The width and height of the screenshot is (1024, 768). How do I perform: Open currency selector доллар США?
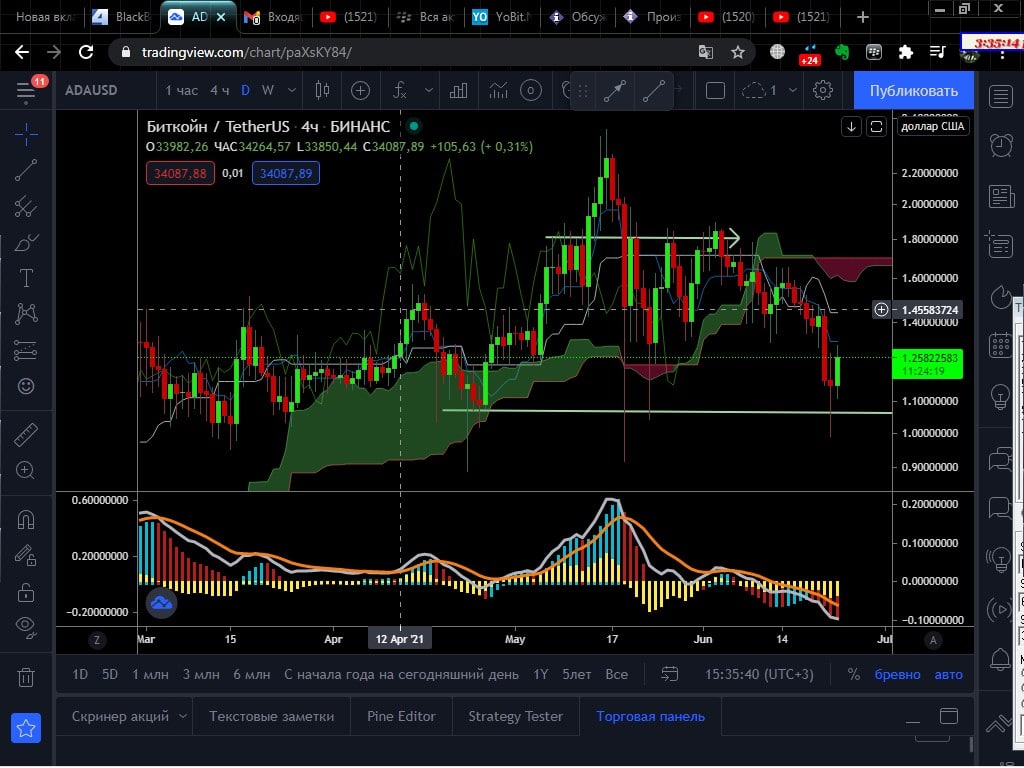(x=933, y=127)
